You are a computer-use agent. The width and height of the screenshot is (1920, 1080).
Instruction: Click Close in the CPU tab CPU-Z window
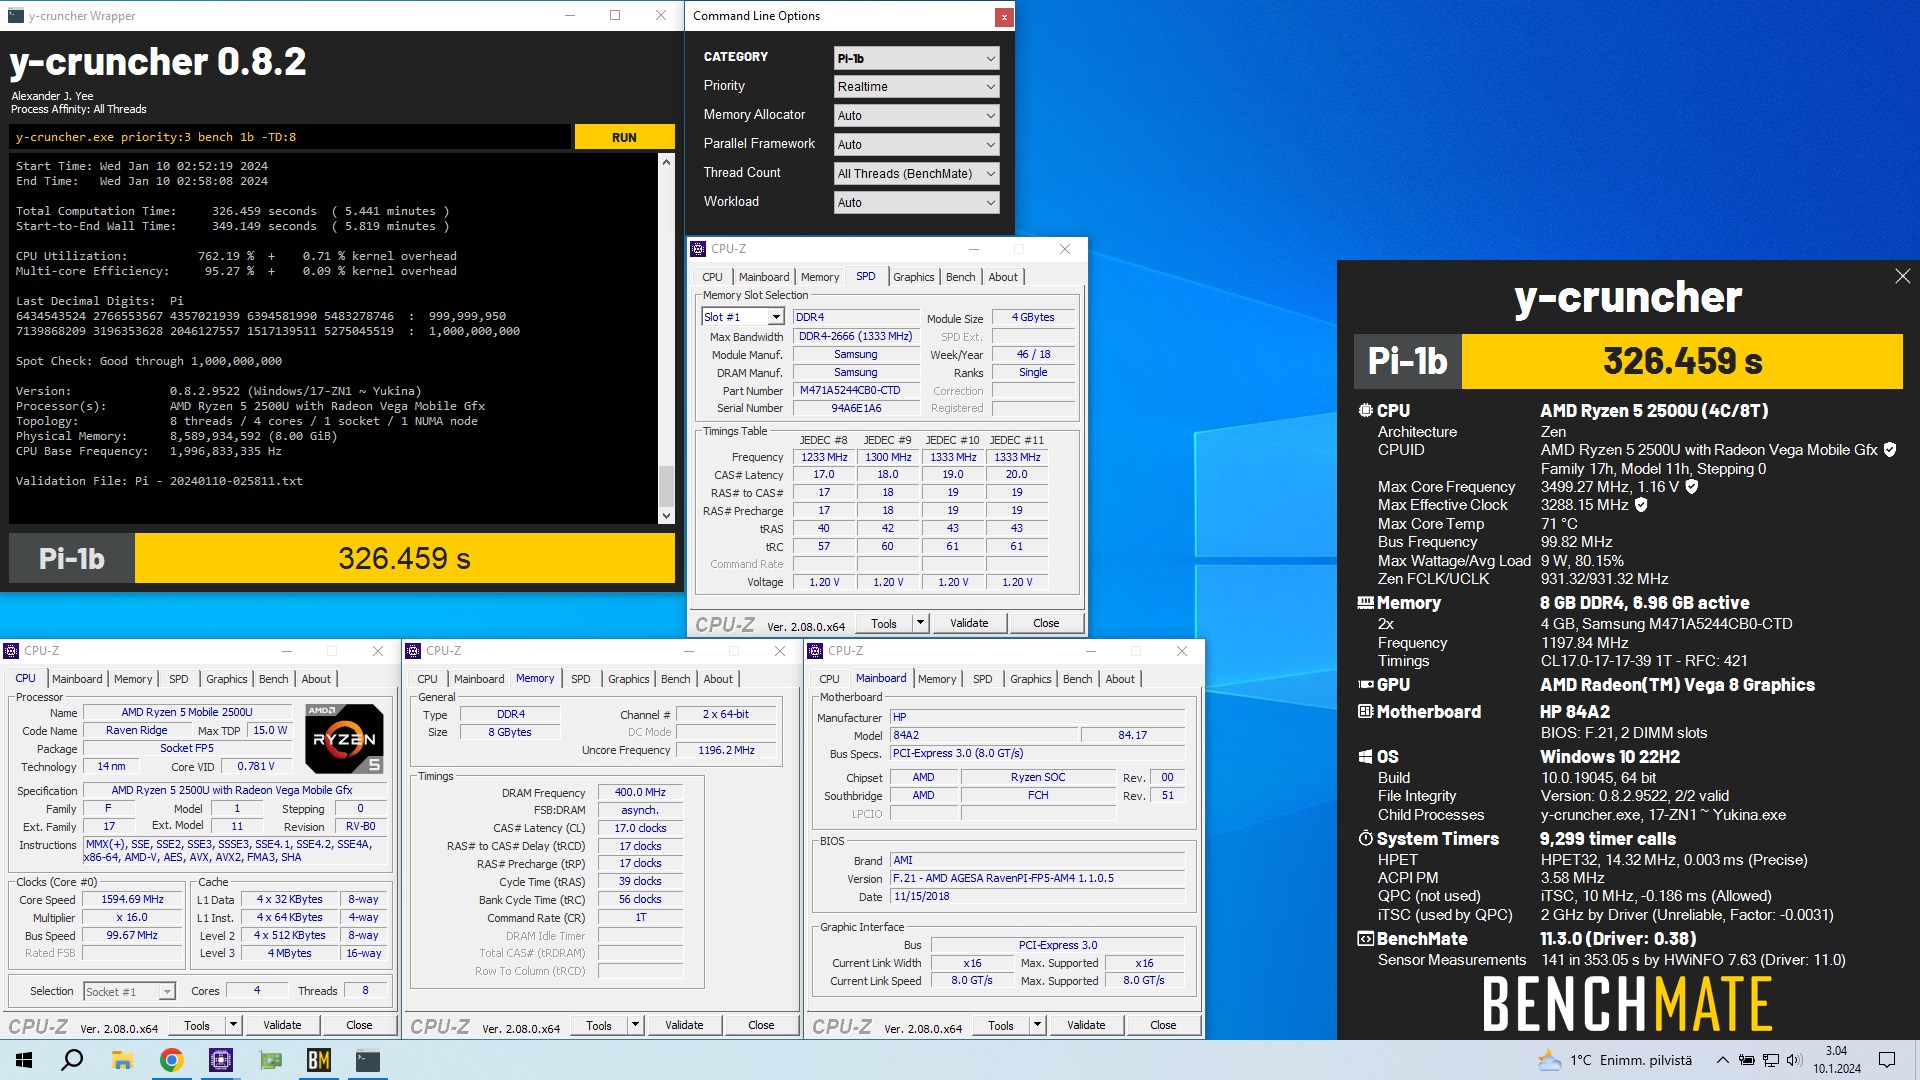[359, 1025]
